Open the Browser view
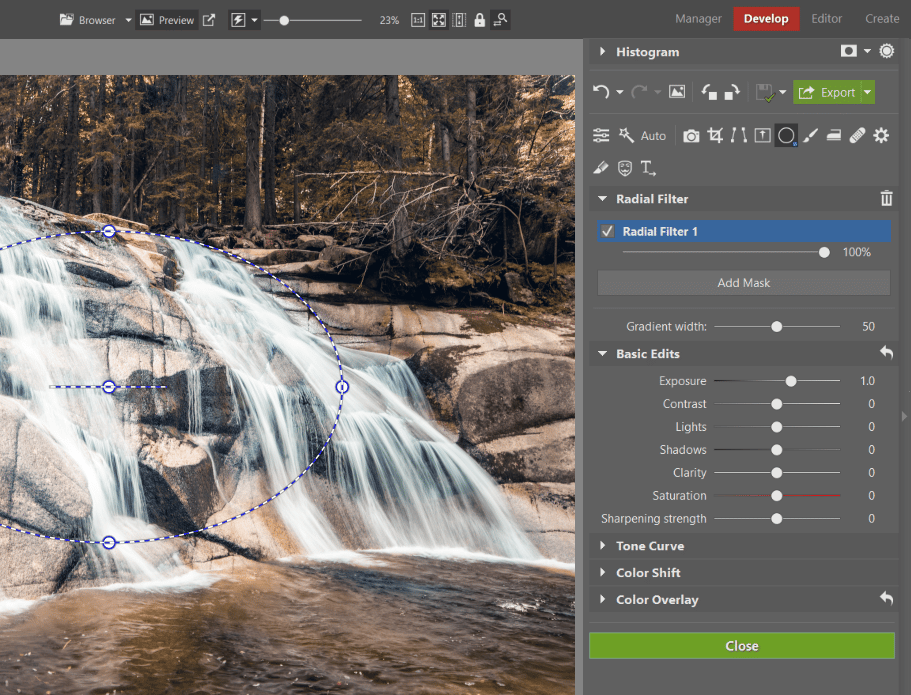911x695 pixels. click(88, 20)
